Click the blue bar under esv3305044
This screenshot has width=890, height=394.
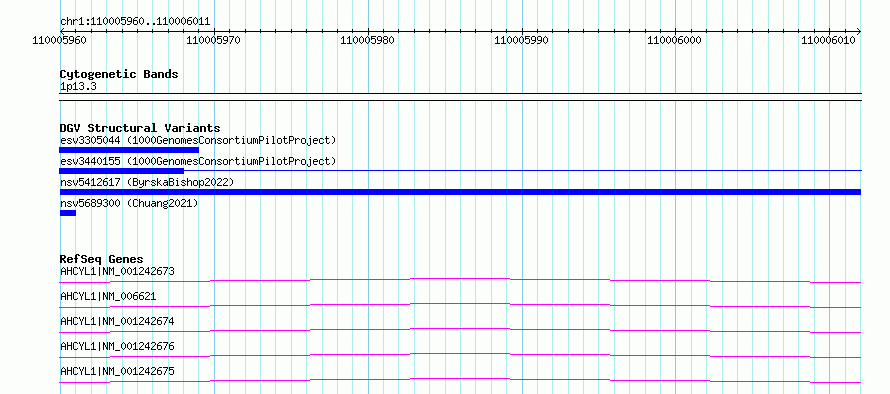(x=129, y=150)
